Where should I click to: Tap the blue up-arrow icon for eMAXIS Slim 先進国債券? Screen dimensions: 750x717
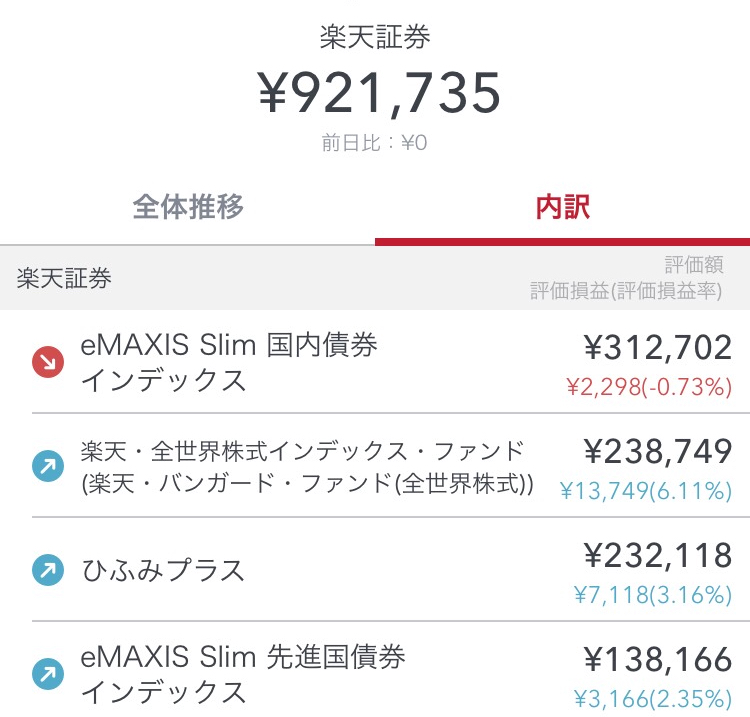48,674
